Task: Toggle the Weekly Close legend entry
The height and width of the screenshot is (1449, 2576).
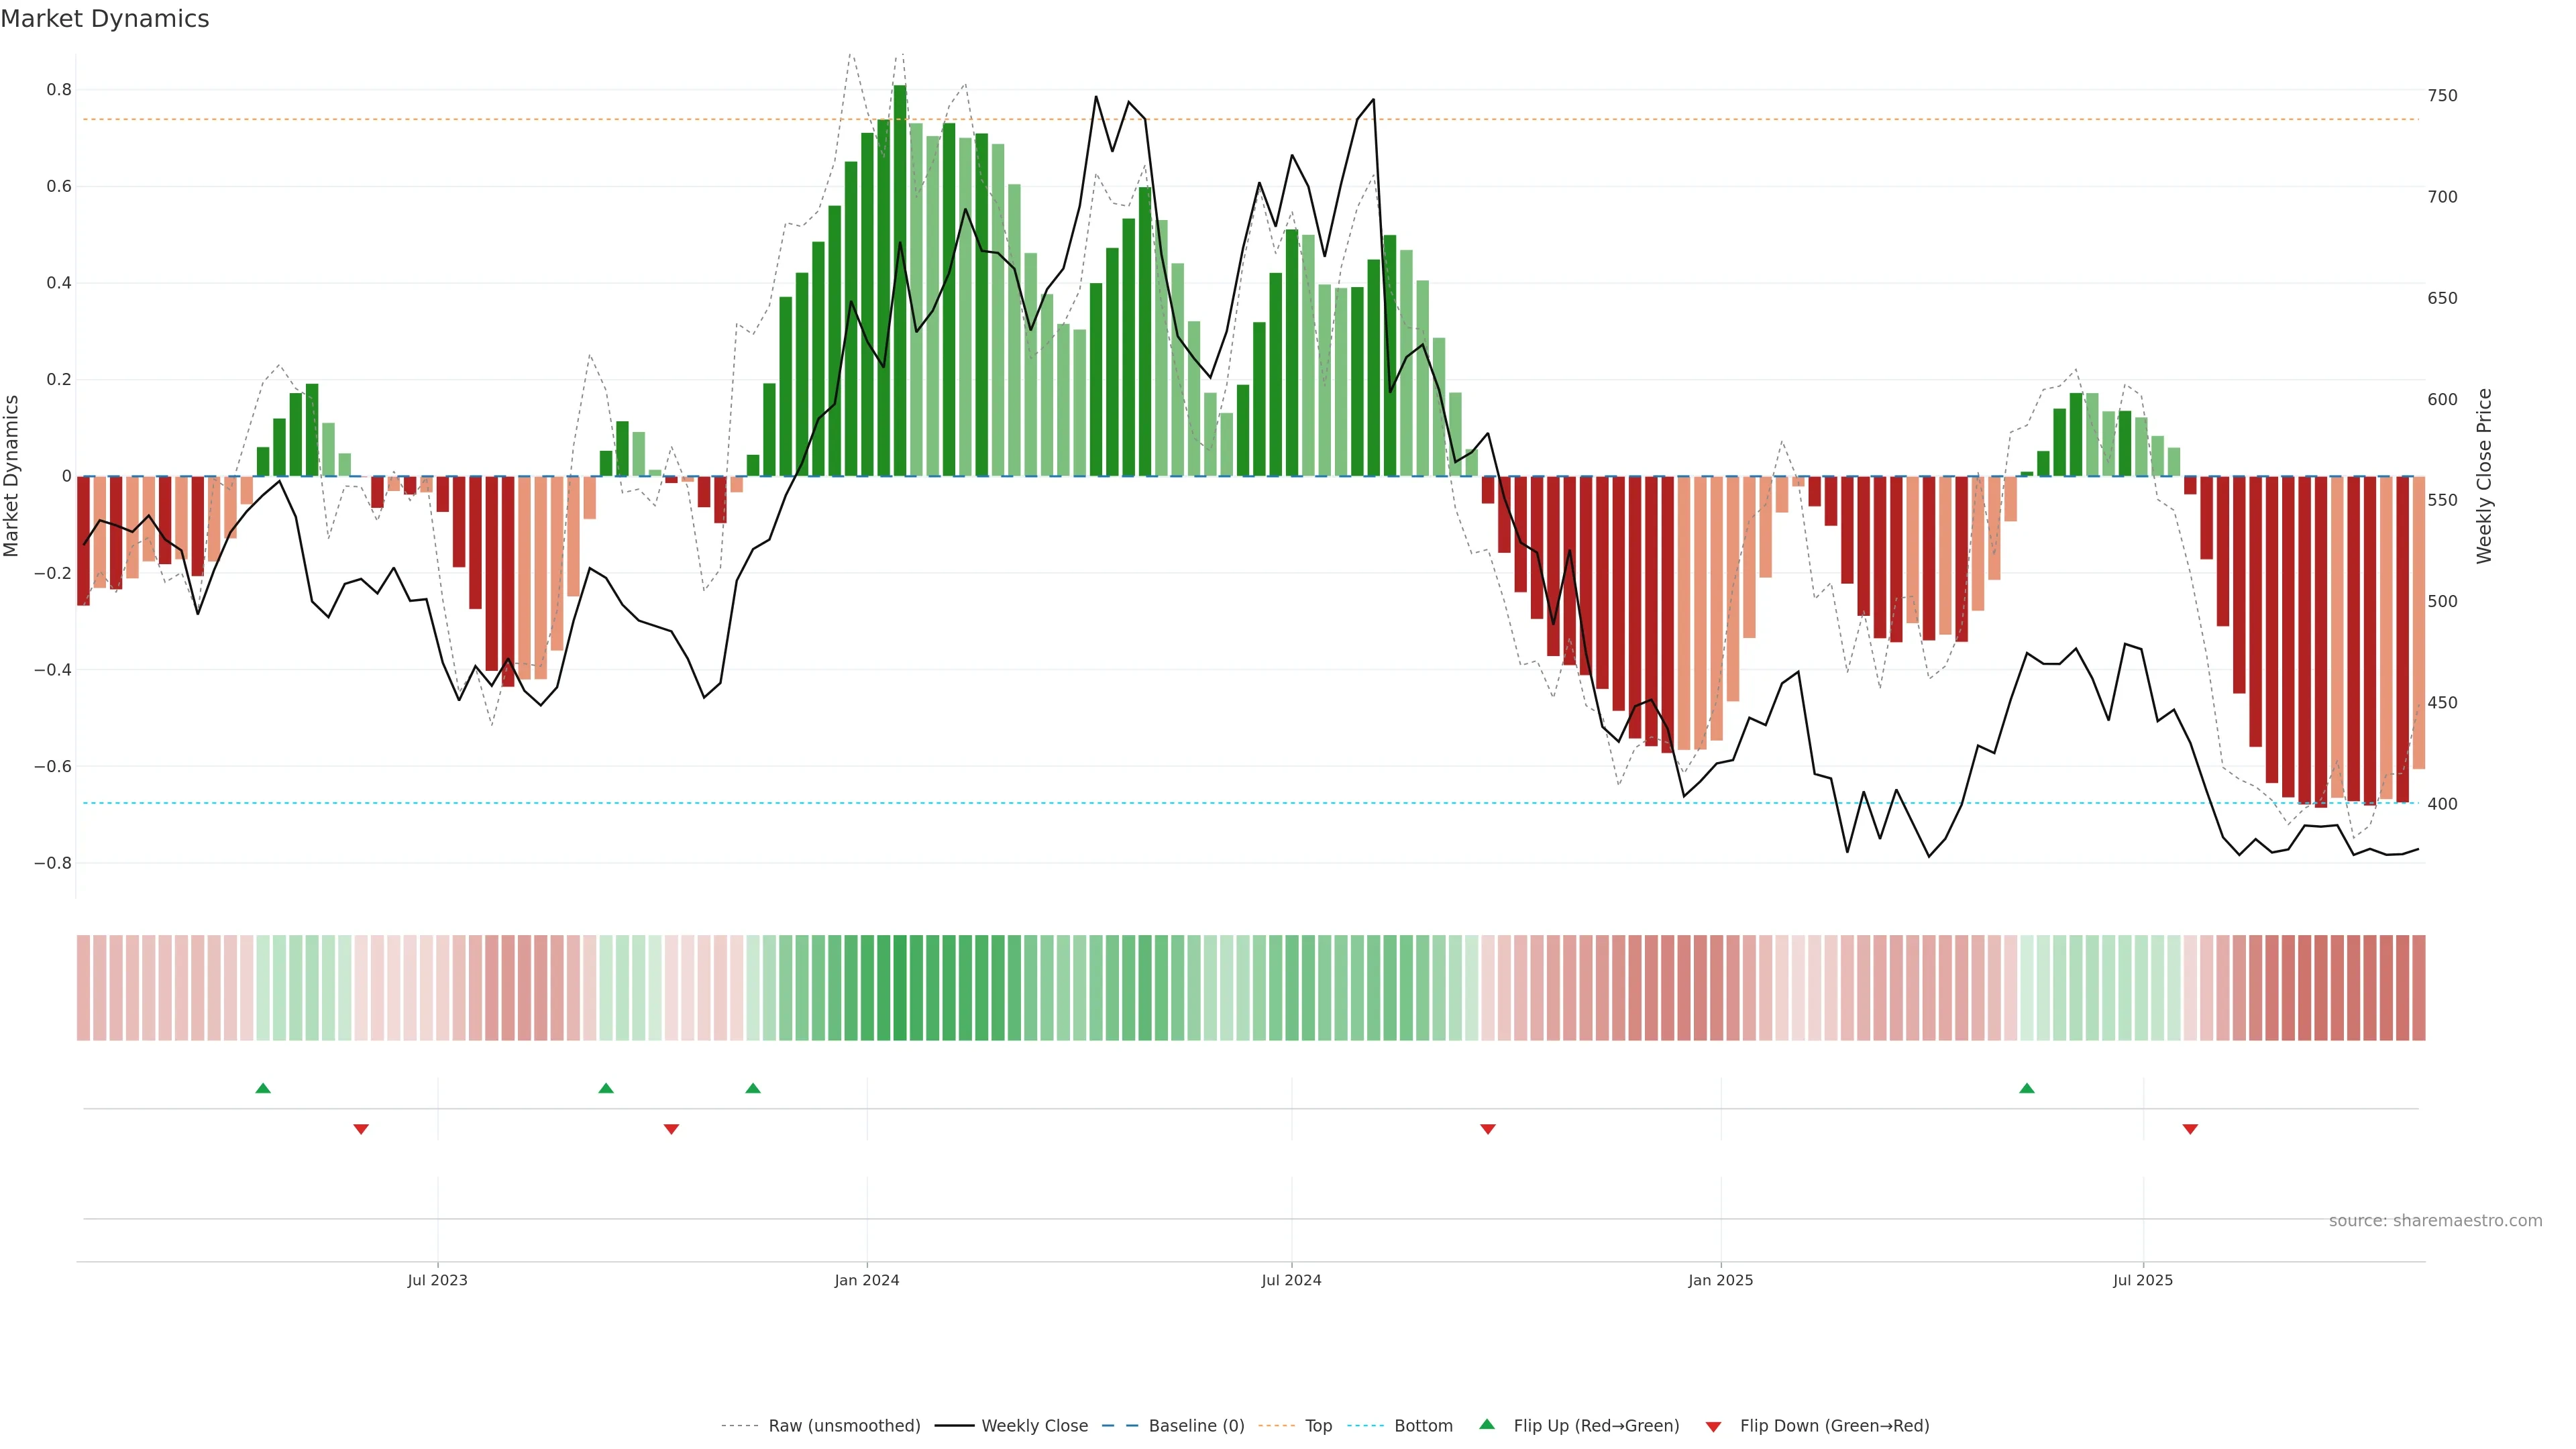Action: pos(1034,1426)
